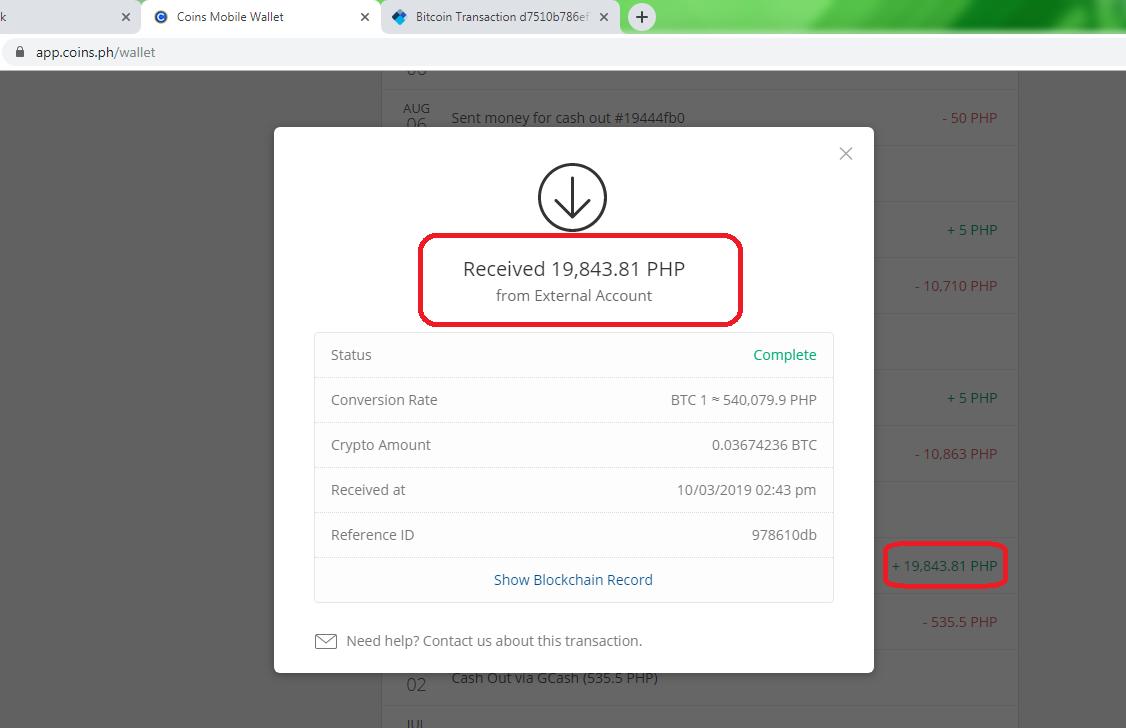Screen dimensions: 1126x728
Task: Close the Coins Mobile Wallet tab
Action: (x=365, y=17)
